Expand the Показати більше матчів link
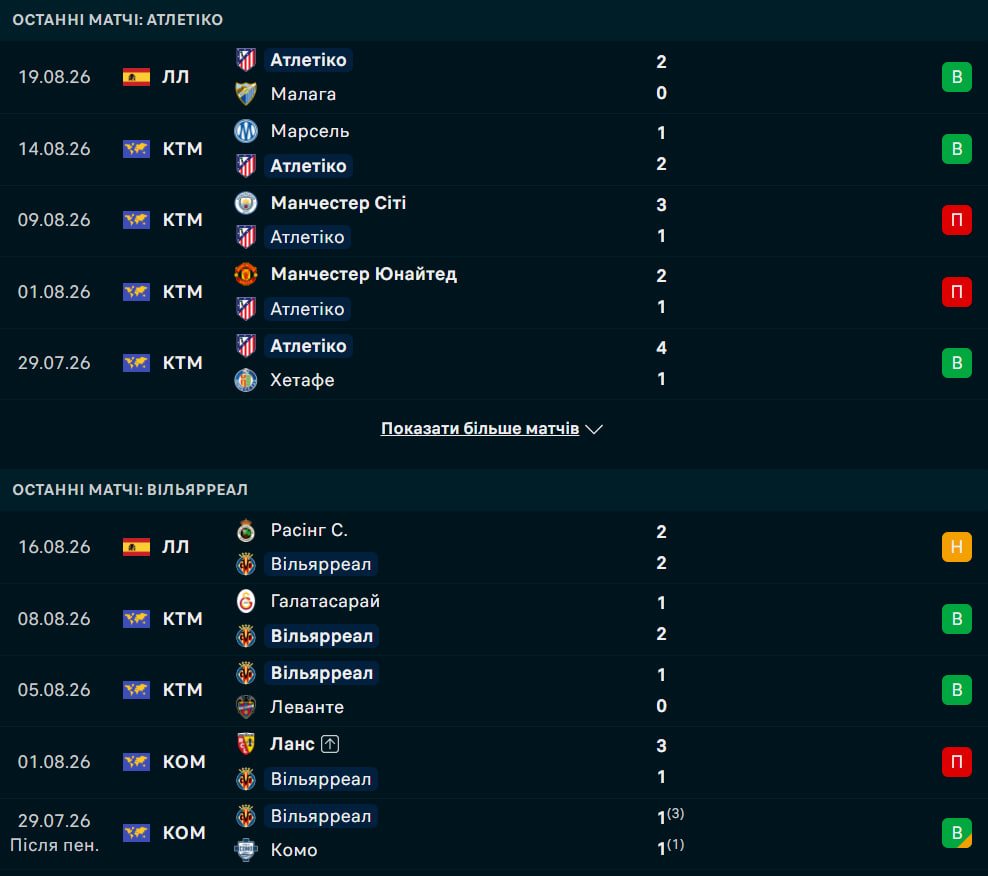The height and width of the screenshot is (876, 988). point(480,429)
